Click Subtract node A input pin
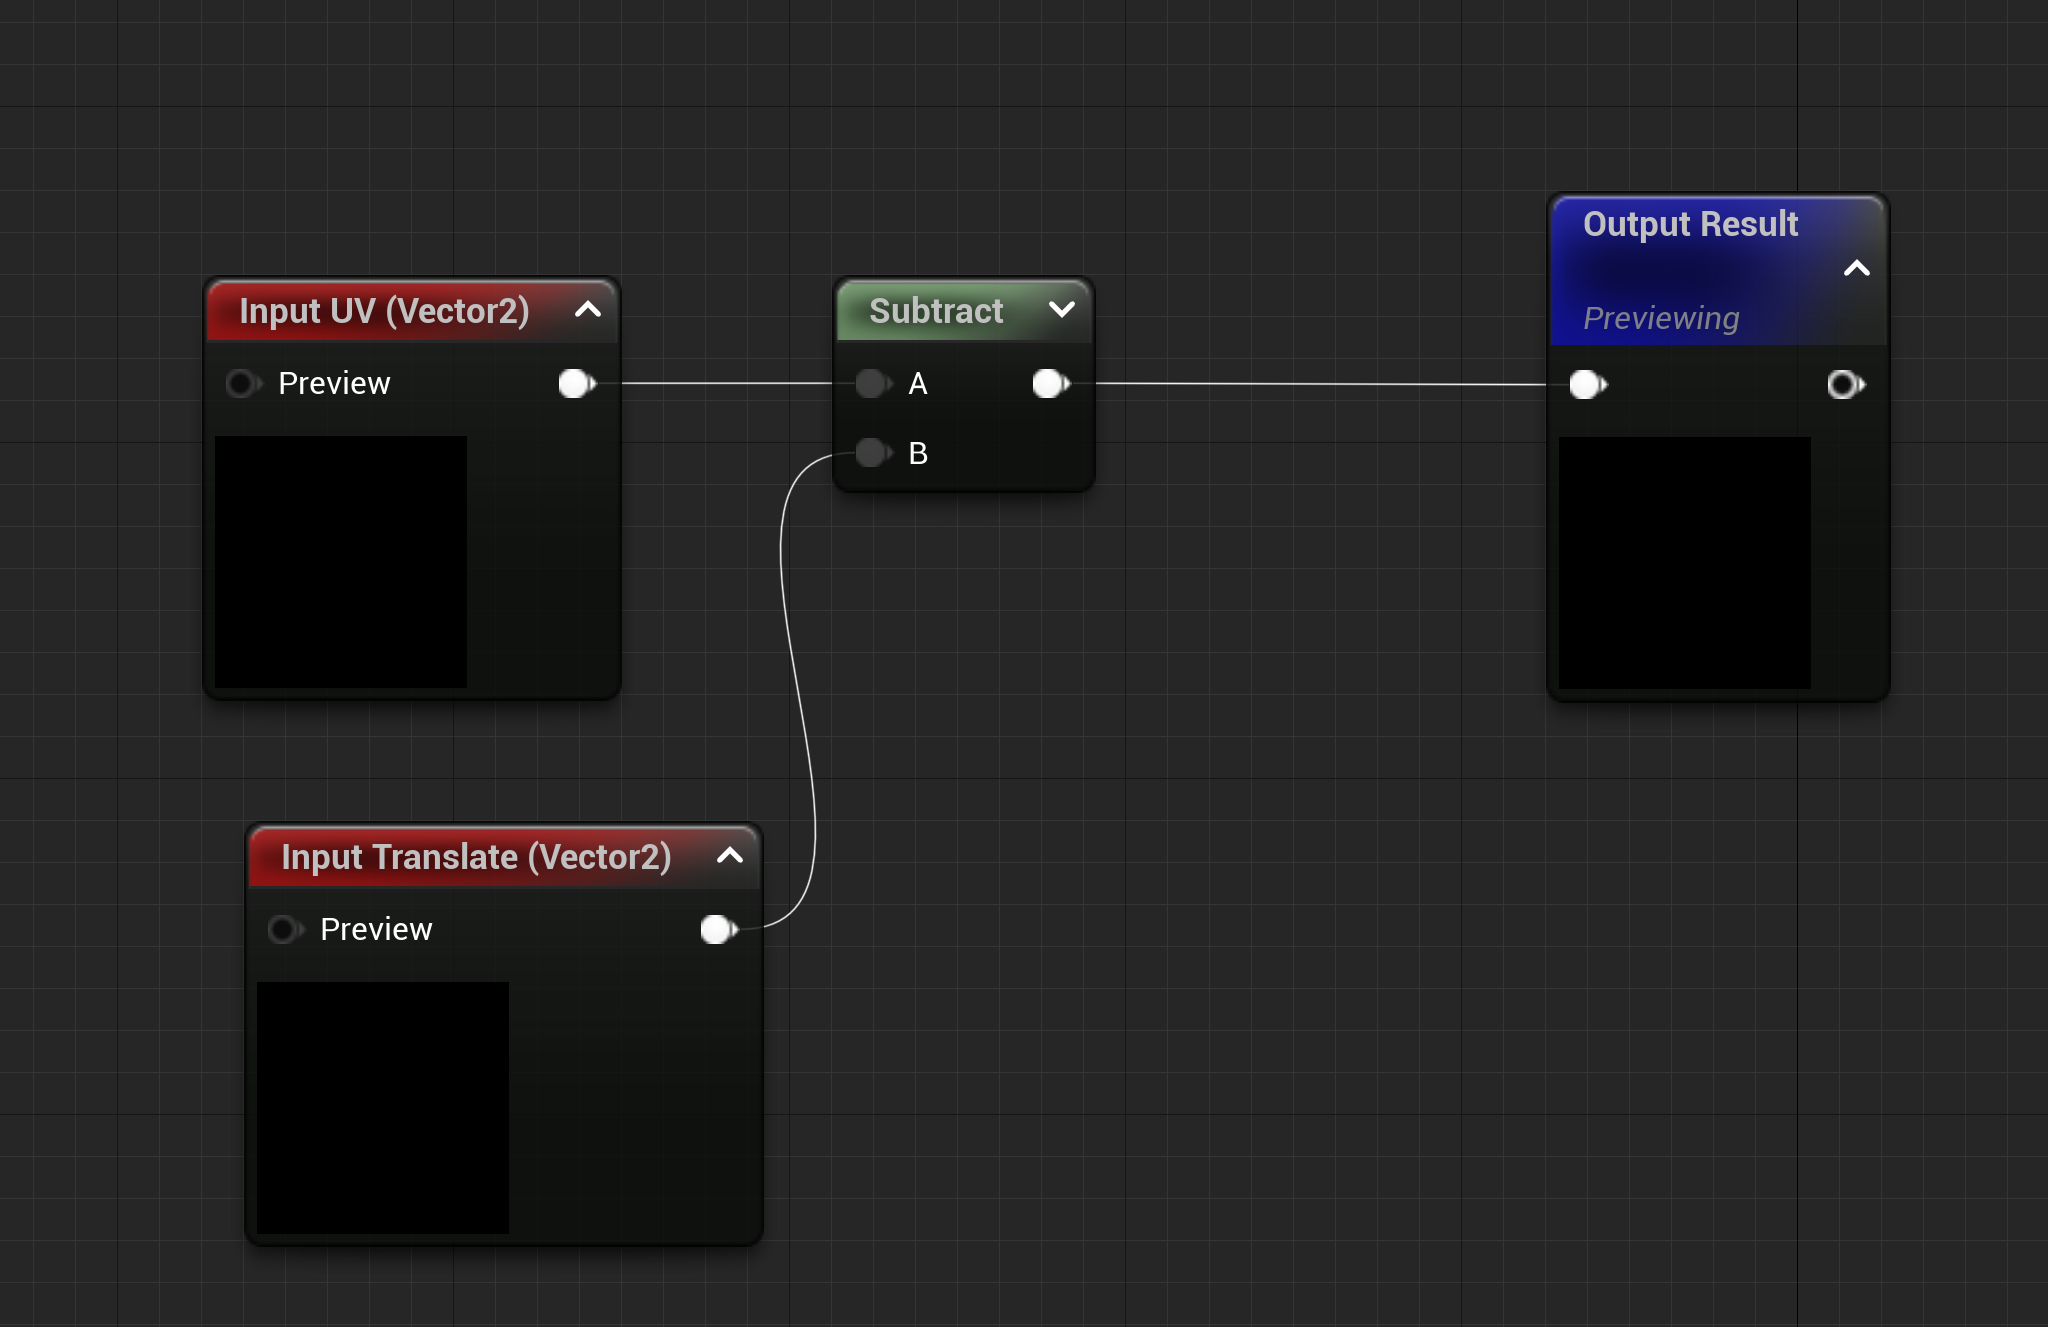This screenshot has height=1327, width=2048. click(x=872, y=383)
